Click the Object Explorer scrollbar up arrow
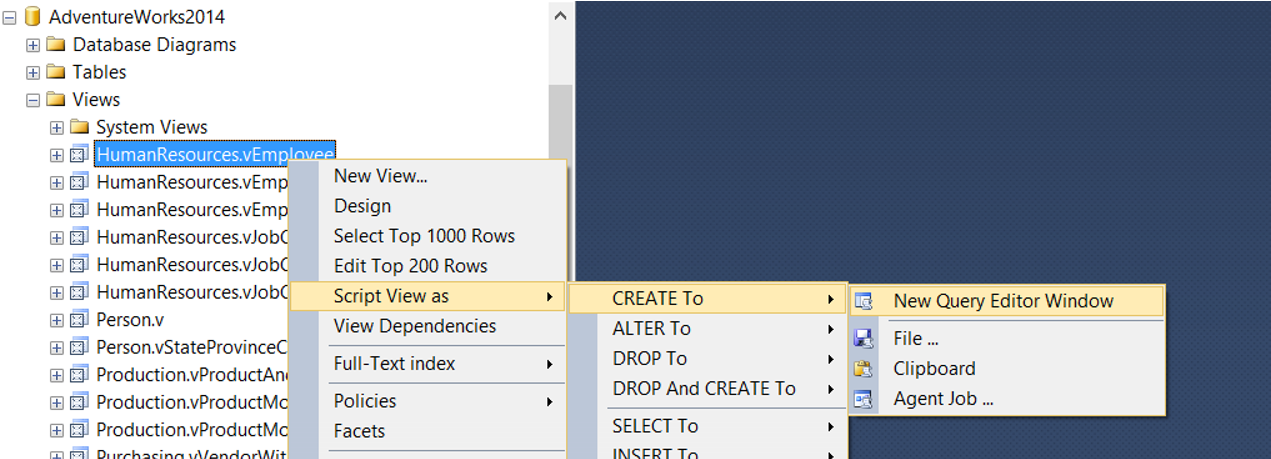 point(561,15)
